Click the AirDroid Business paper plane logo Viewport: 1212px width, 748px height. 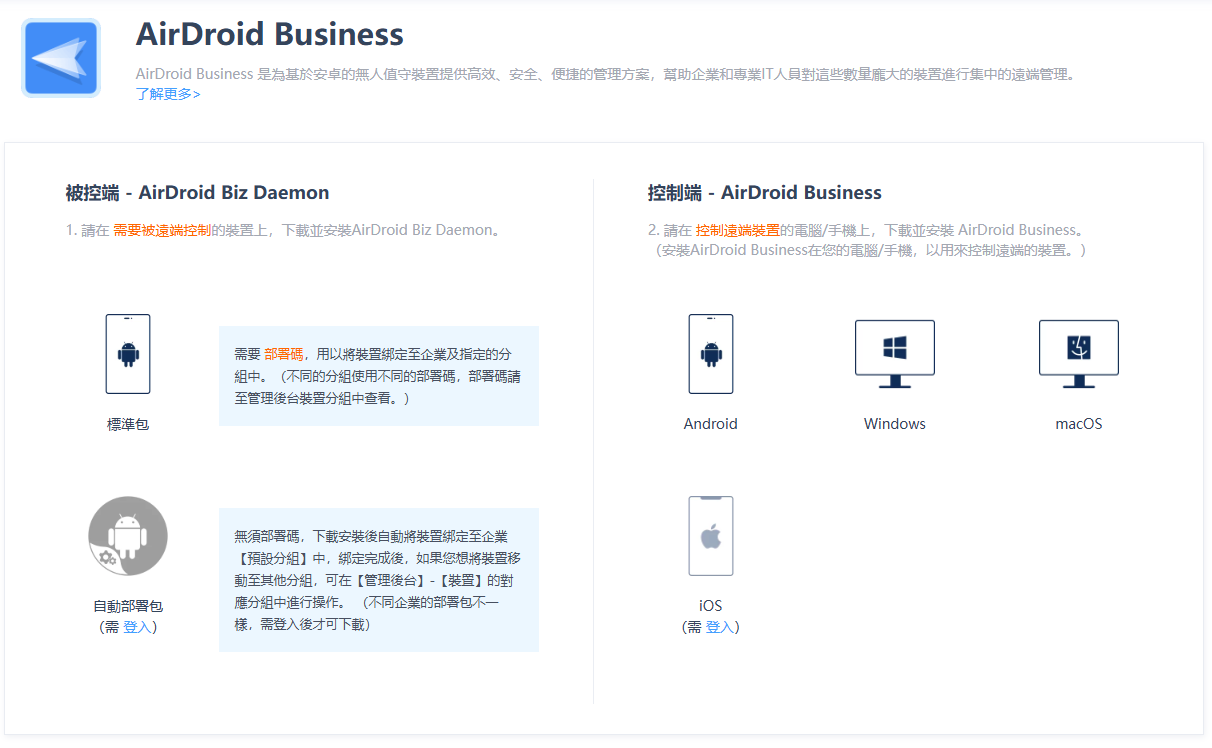point(61,58)
